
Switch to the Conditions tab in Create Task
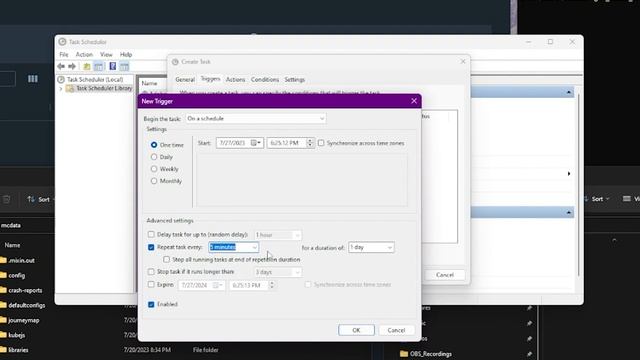[x=264, y=80]
